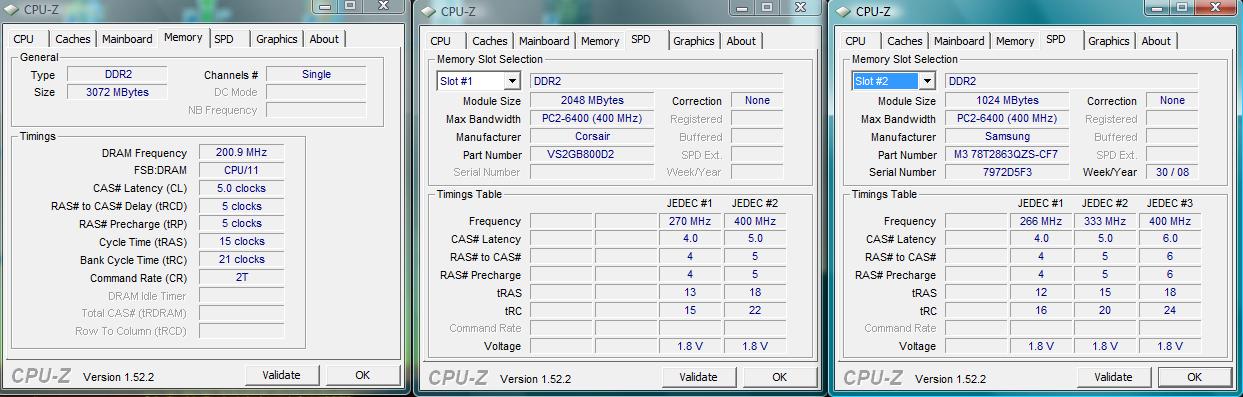1243x397 pixels.
Task: Click Validate in the middle CPU-Z window
Action: pos(698,377)
